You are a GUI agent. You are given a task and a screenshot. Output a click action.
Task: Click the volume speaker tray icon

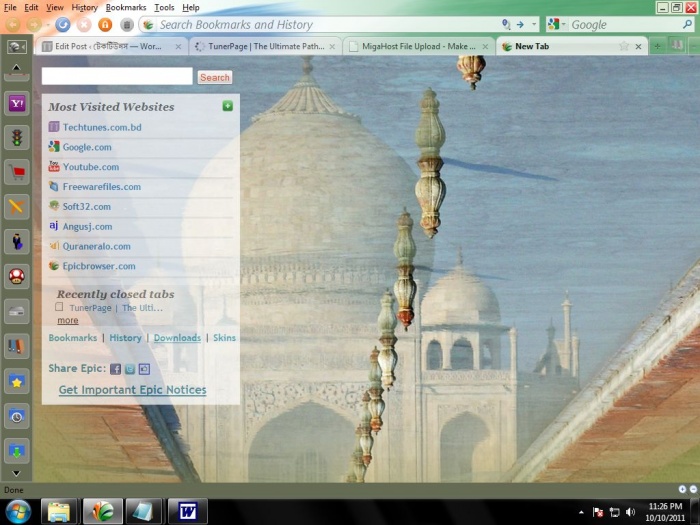point(630,512)
